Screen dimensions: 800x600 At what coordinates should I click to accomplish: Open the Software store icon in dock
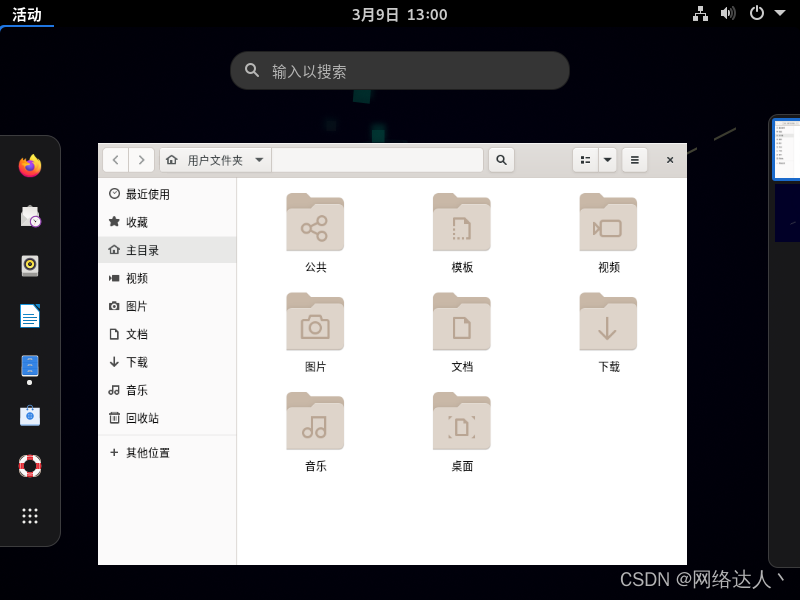[30, 415]
